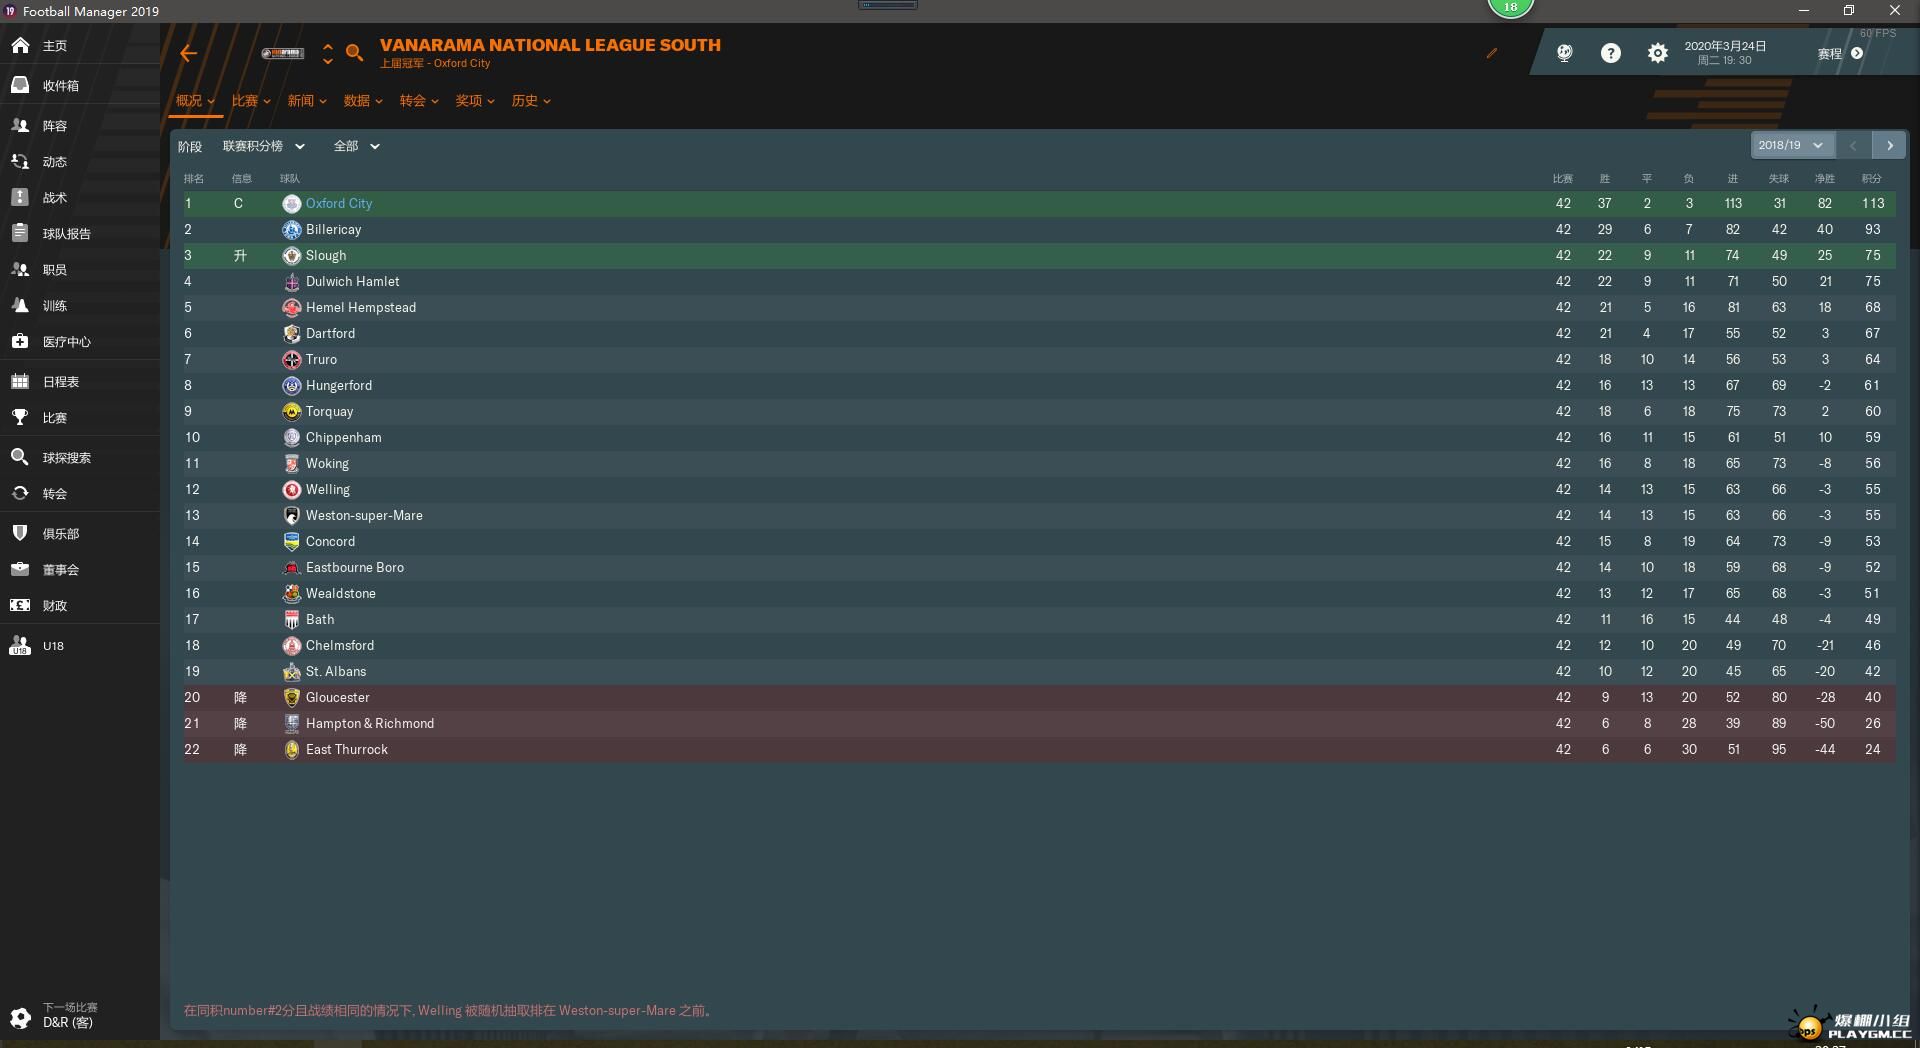This screenshot has width=1920, height=1048.
Task: Open the U18 squad icon
Action: [x=20, y=646]
